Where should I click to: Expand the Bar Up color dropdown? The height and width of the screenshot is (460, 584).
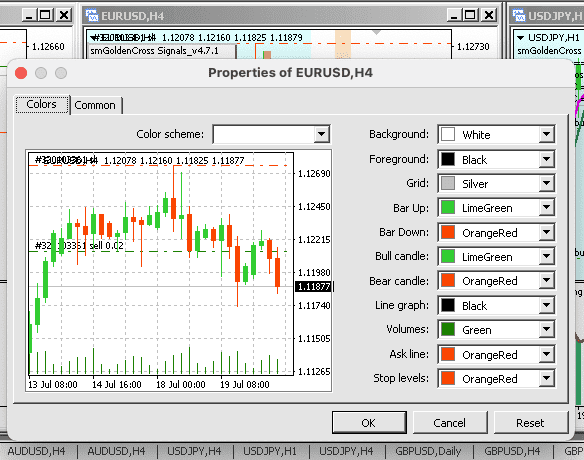coord(546,207)
